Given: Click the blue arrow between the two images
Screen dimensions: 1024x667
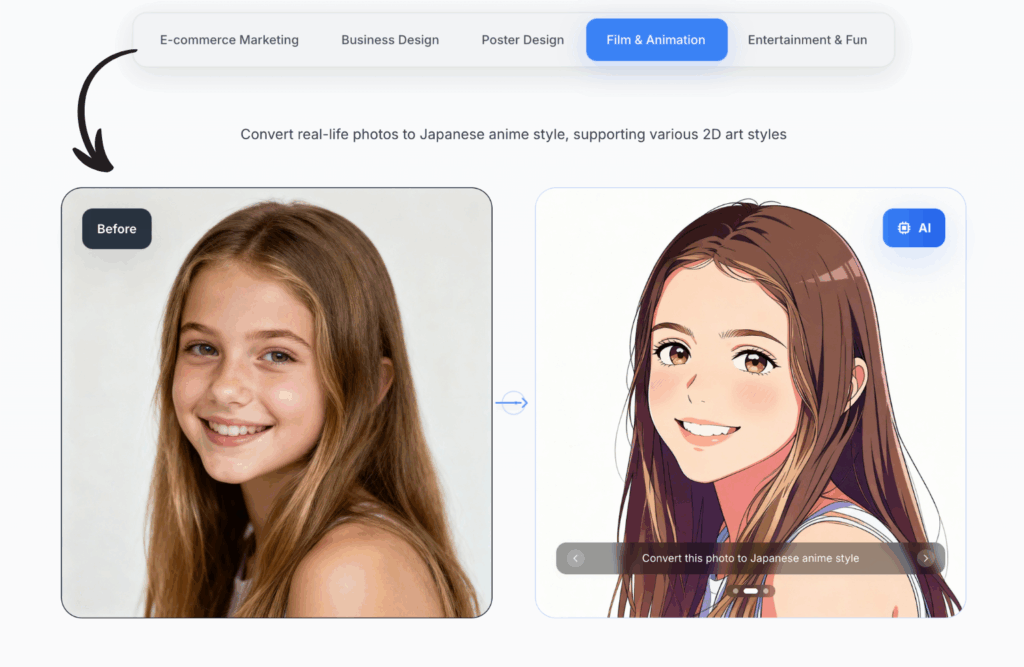Looking at the screenshot, I should coord(511,402).
